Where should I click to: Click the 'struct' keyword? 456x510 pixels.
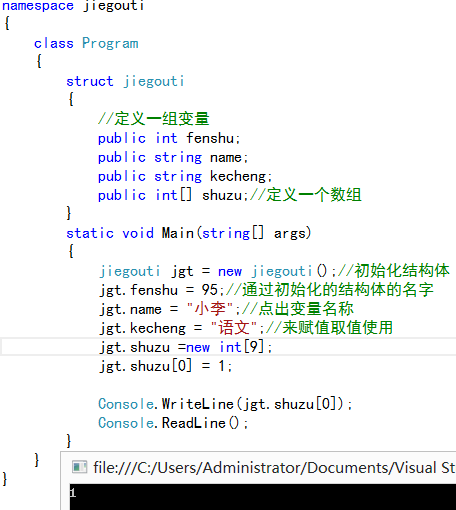(x=90, y=81)
